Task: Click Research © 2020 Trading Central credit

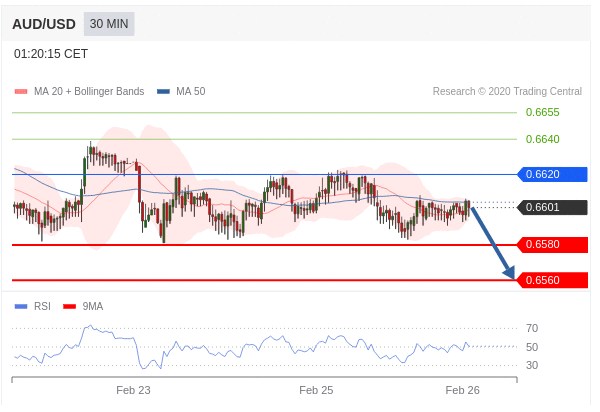Action: pos(507,91)
